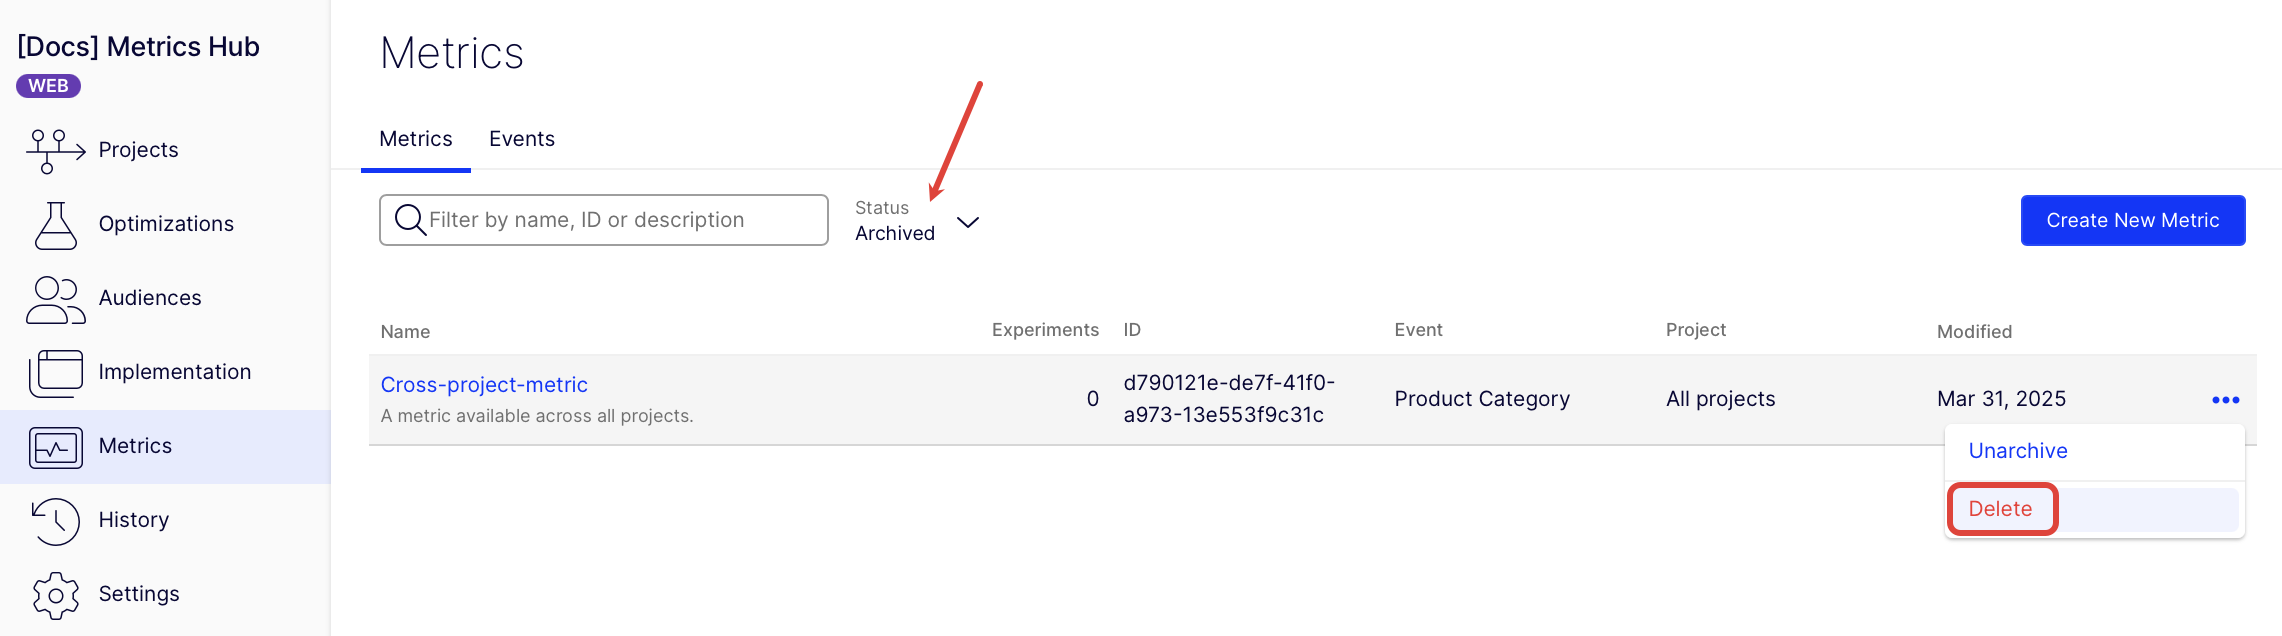Viewport: 2282px width, 636px height.
Task: Click the Optimizations flask icon
Action: click(x=56, y=225)
